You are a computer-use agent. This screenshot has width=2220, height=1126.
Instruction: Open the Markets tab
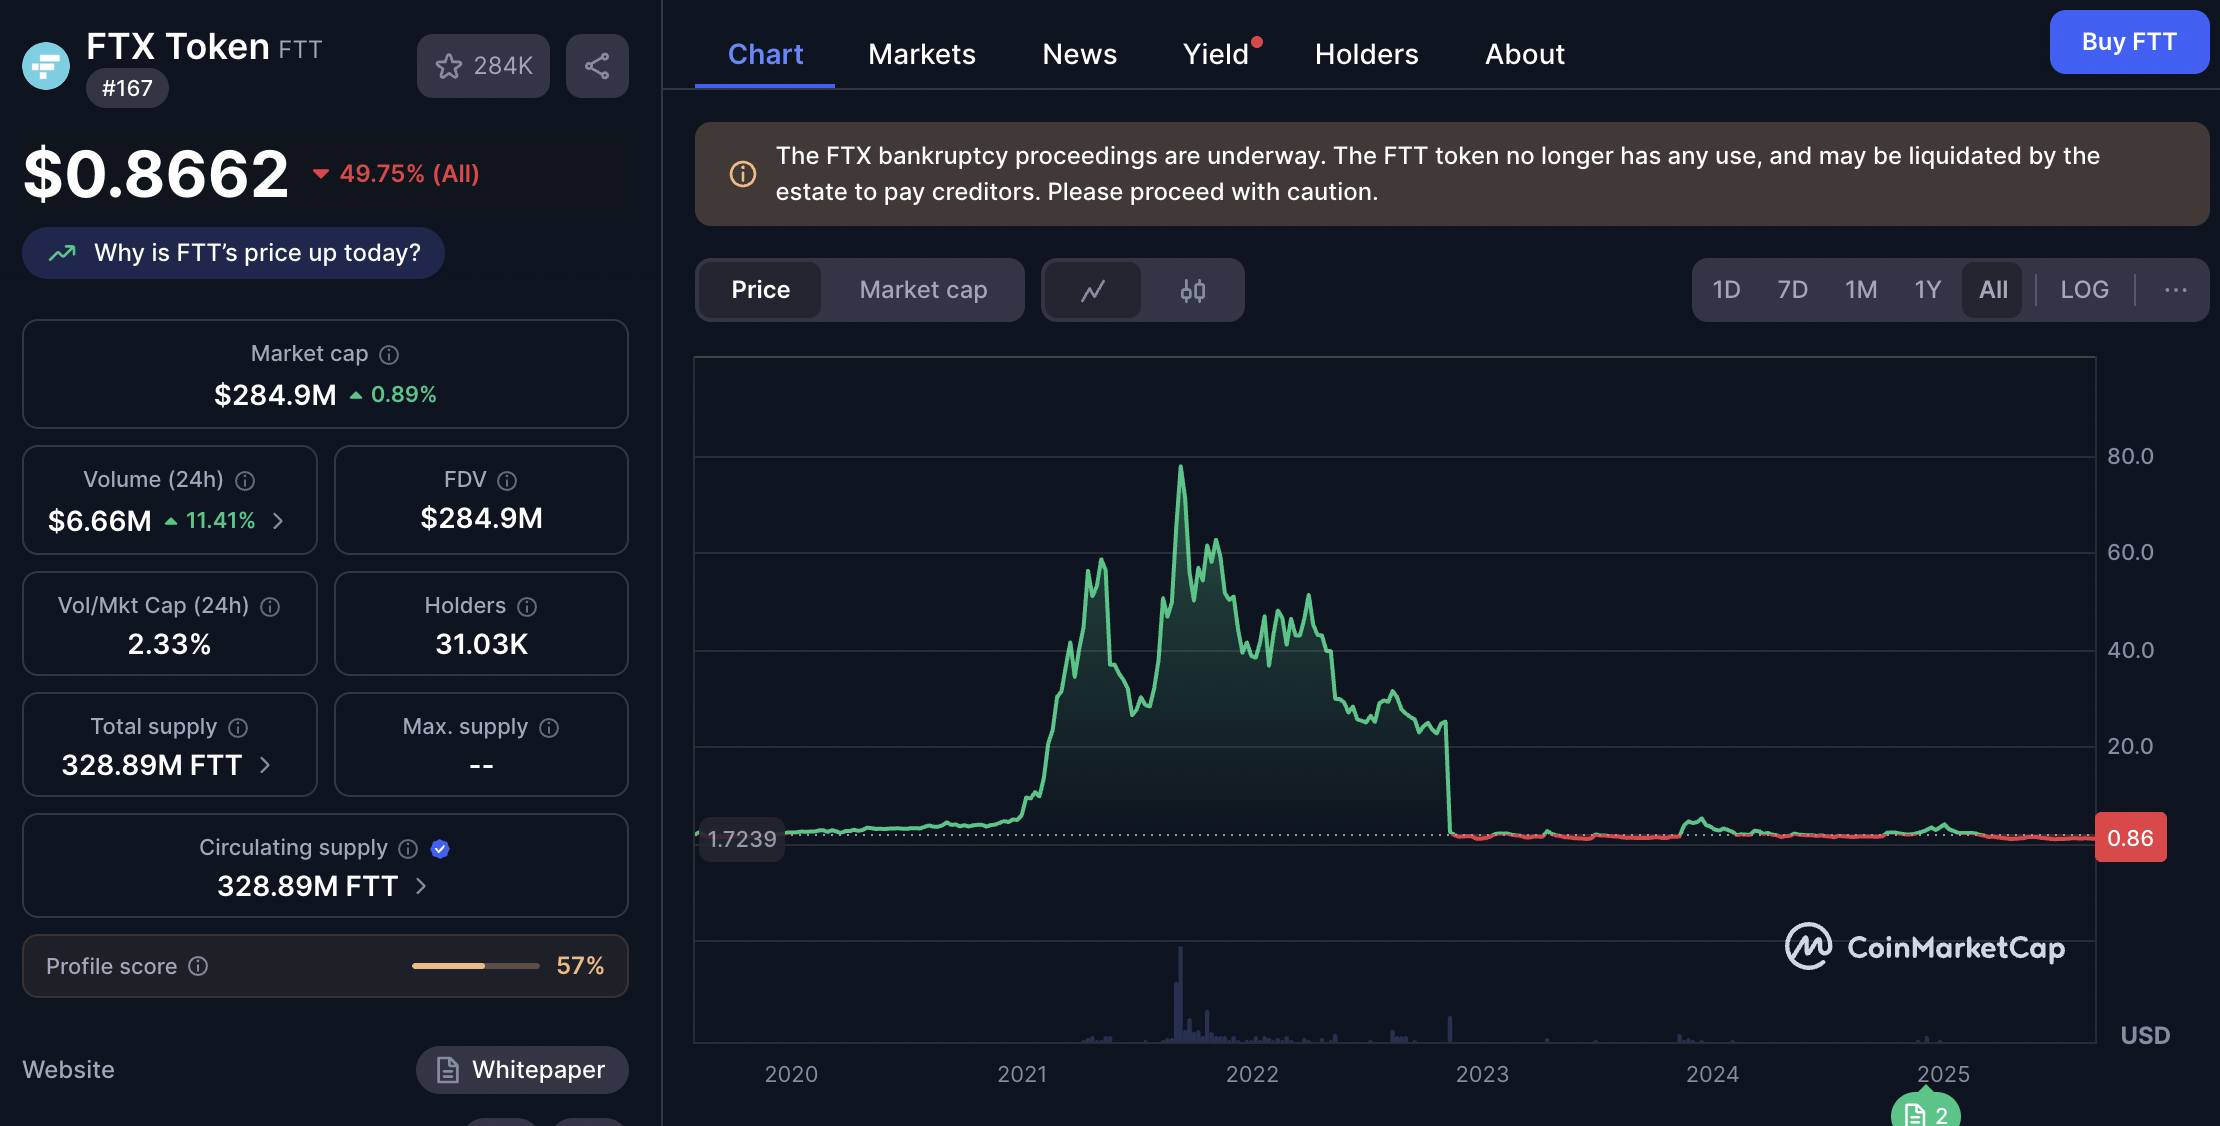(x=921, y=54)
